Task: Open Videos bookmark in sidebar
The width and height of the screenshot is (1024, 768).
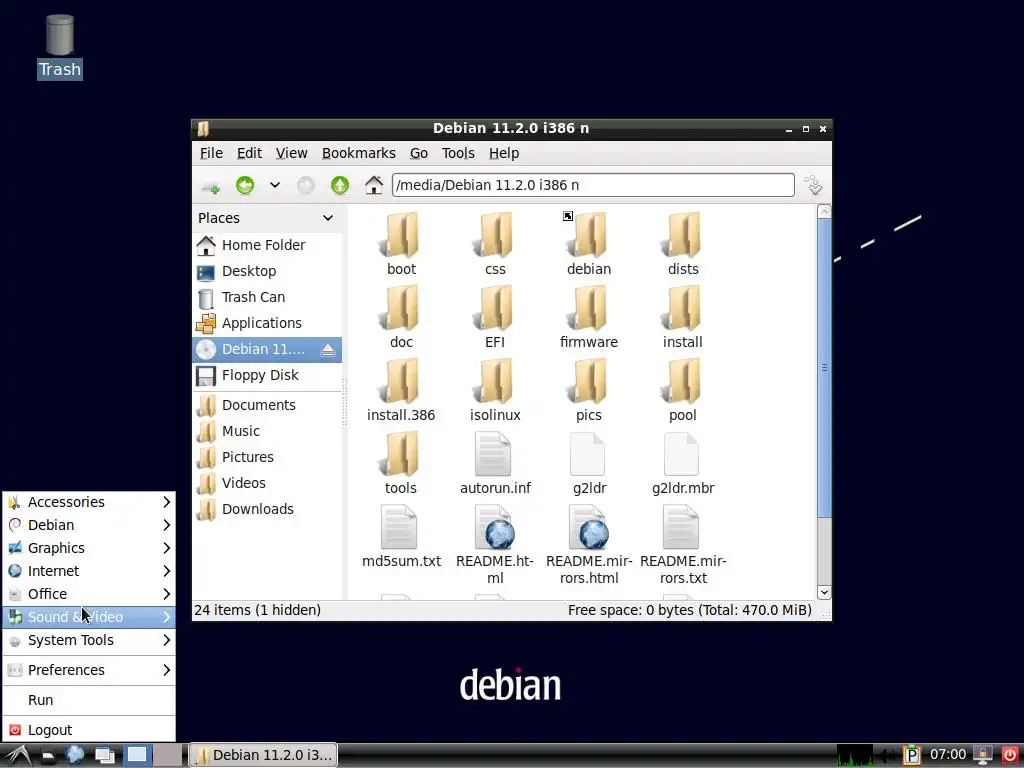Action: 267,483
